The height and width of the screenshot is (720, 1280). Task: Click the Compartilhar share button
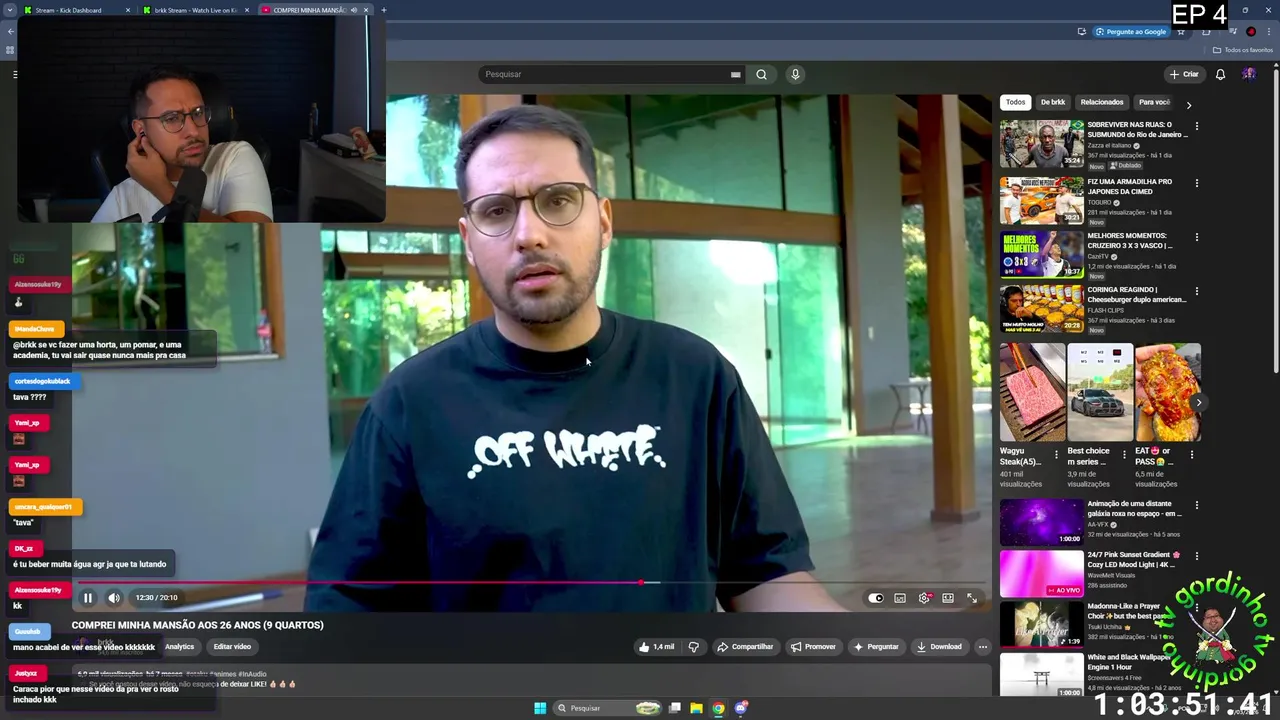pos(745,647)
